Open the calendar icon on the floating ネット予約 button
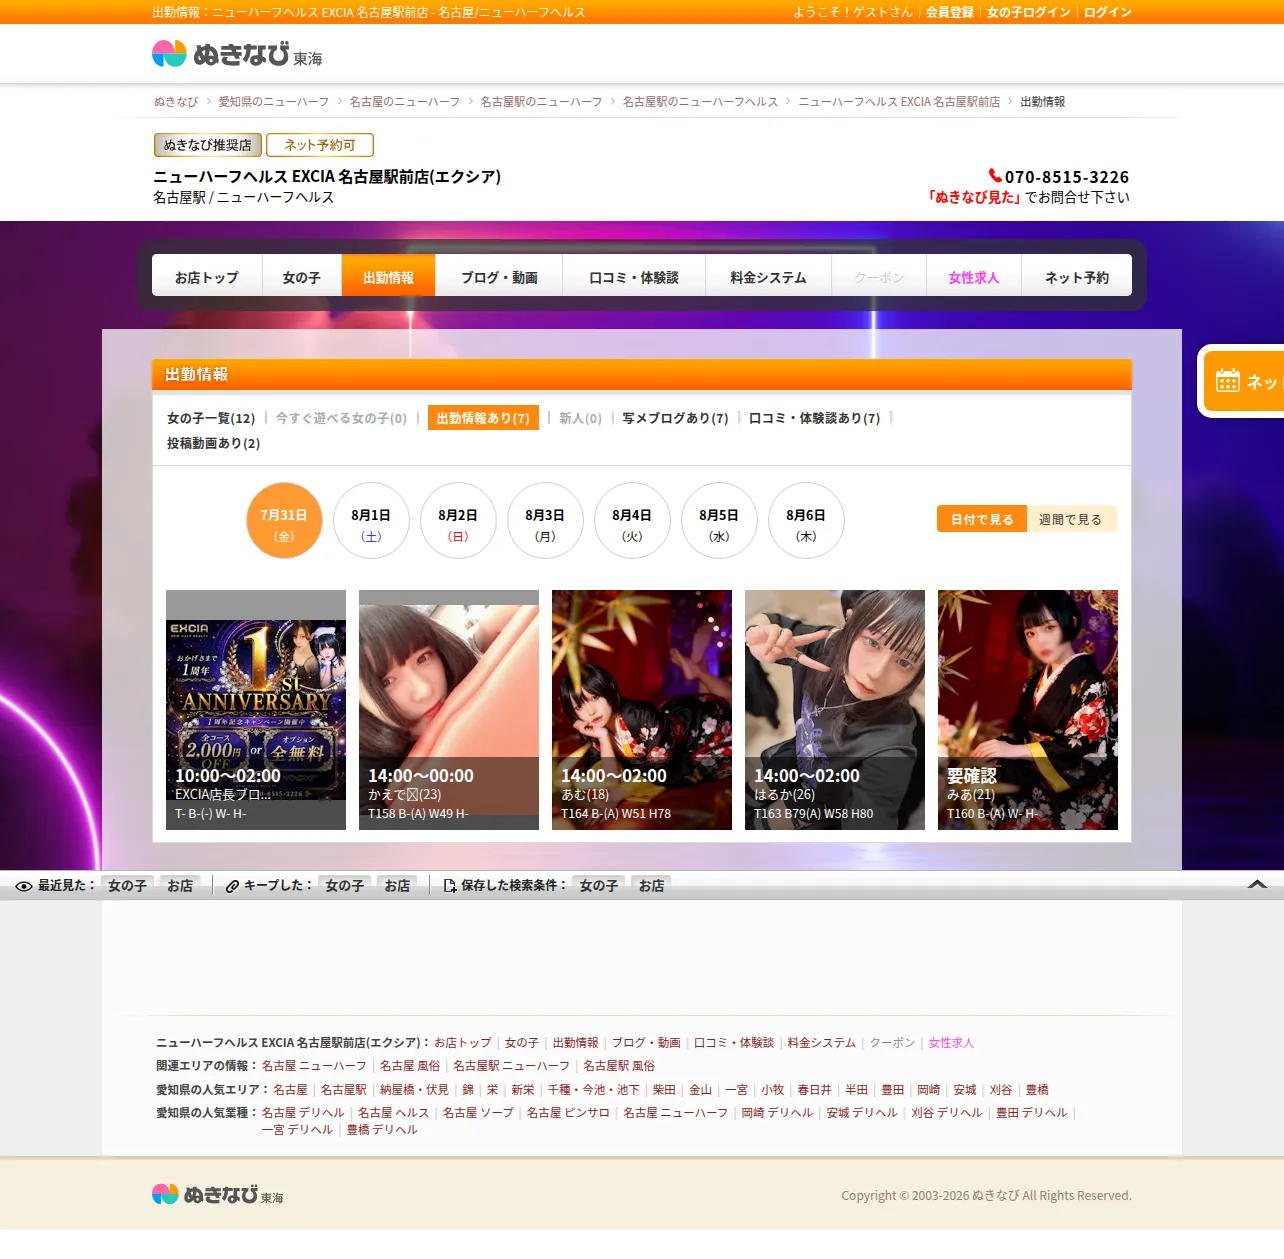Screen dimensions: 1284x1259 click(1228, 381)
